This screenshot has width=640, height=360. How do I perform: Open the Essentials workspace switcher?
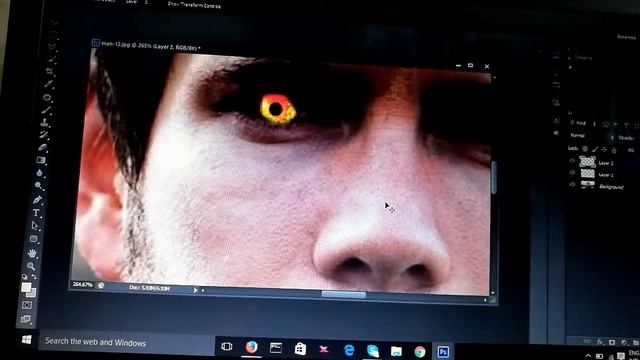click(627, 37)
